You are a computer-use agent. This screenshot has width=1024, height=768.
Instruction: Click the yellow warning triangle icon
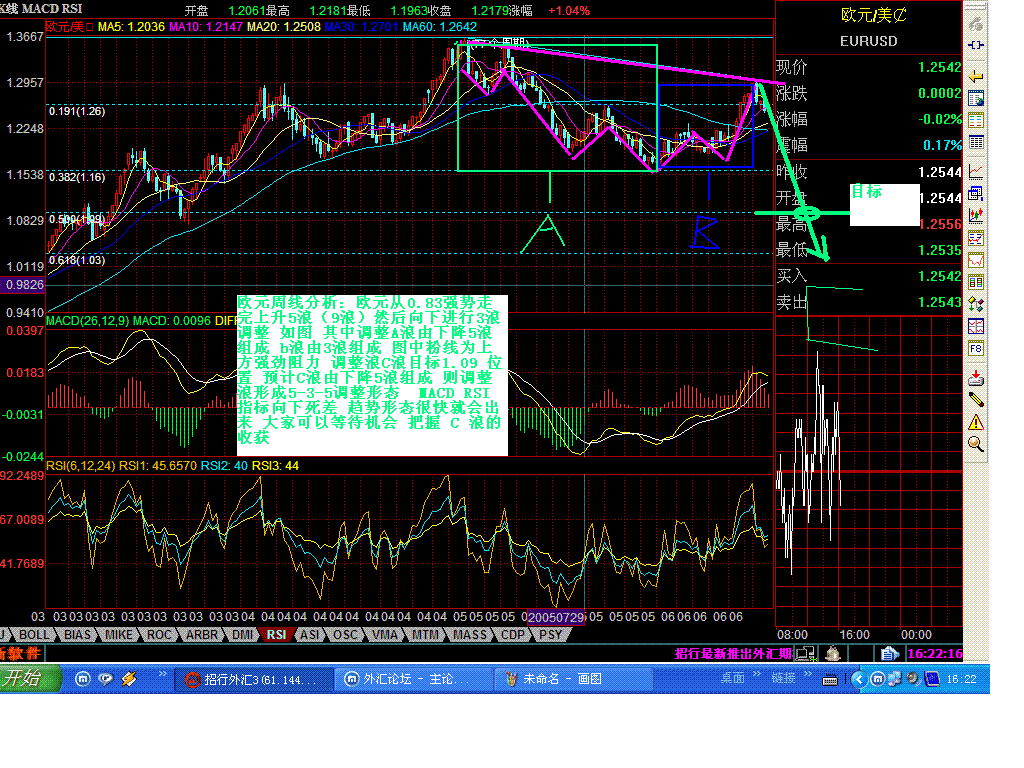976,422
